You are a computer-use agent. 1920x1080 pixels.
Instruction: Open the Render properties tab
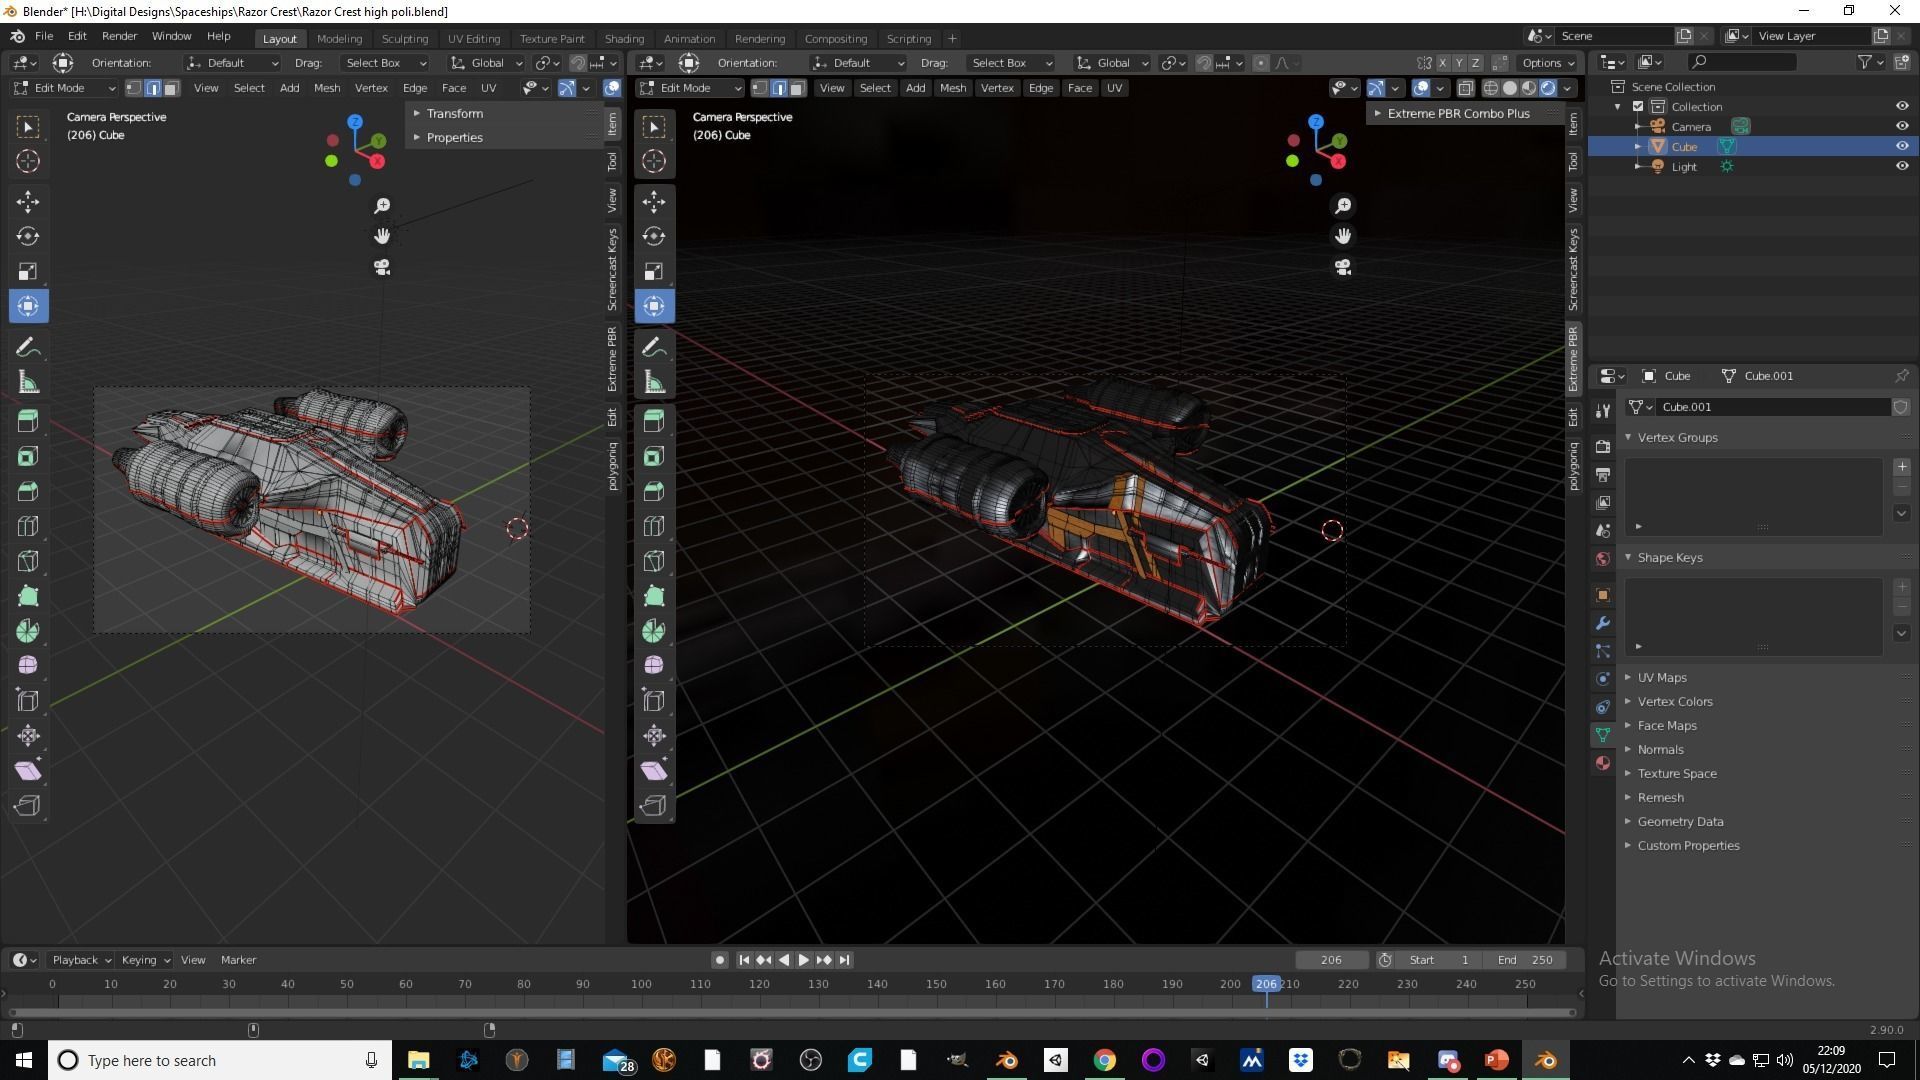(1603, 446)
